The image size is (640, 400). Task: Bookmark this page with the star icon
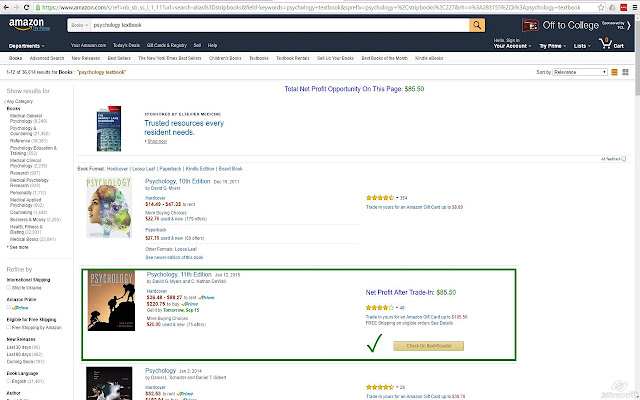(601, 7)
